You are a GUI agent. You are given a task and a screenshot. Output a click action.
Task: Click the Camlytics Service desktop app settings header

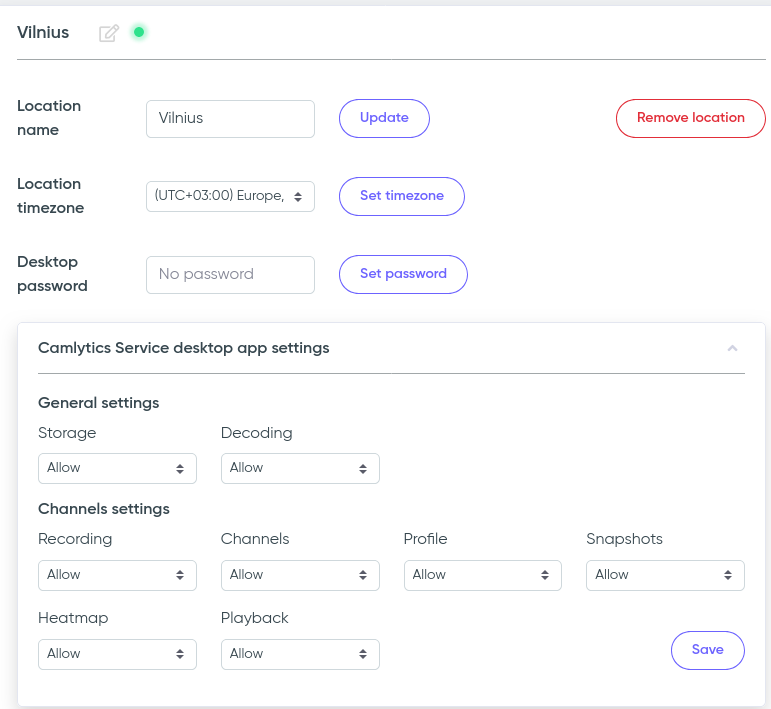coord(184,349)
